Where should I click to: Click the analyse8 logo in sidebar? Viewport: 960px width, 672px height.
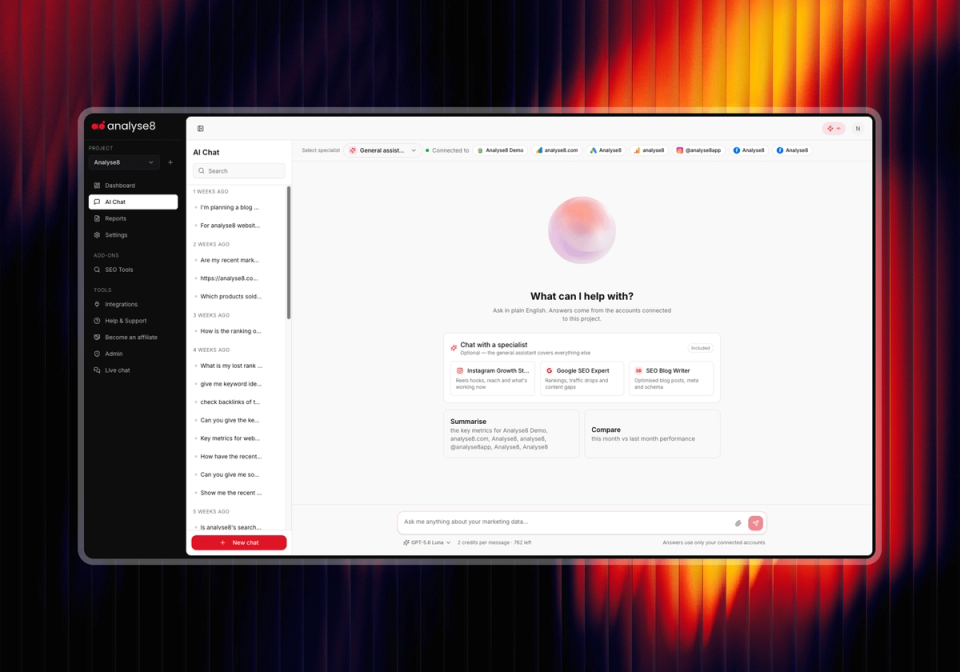[x=124, y=126]
